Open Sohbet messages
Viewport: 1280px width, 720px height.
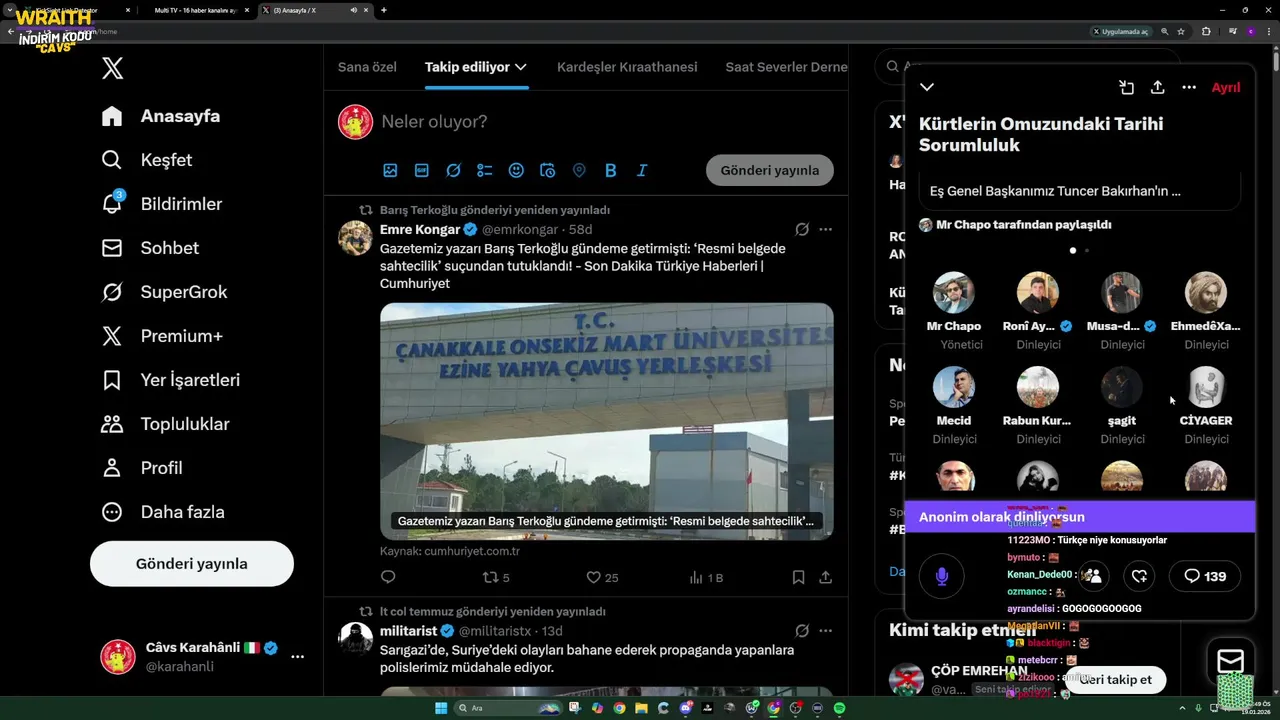150,248
